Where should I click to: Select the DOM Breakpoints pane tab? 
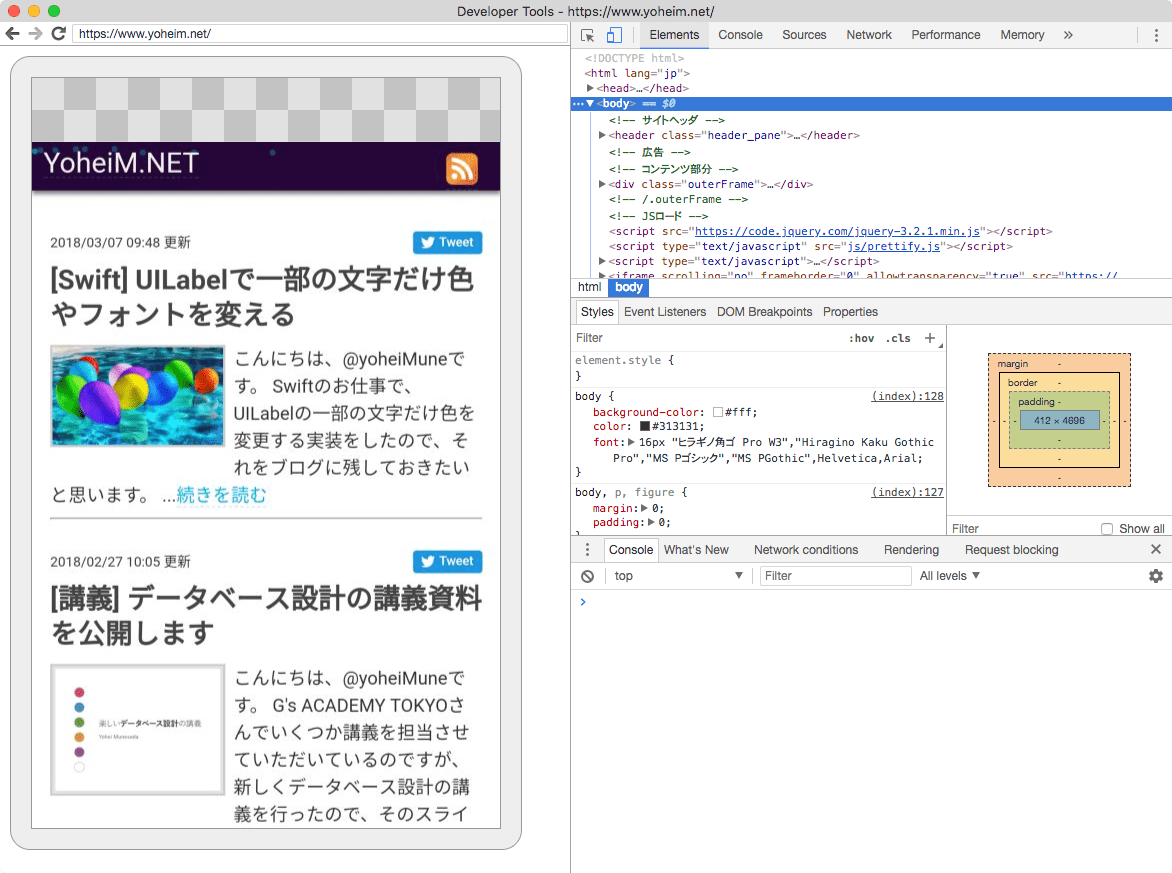[x=764, y=312]
